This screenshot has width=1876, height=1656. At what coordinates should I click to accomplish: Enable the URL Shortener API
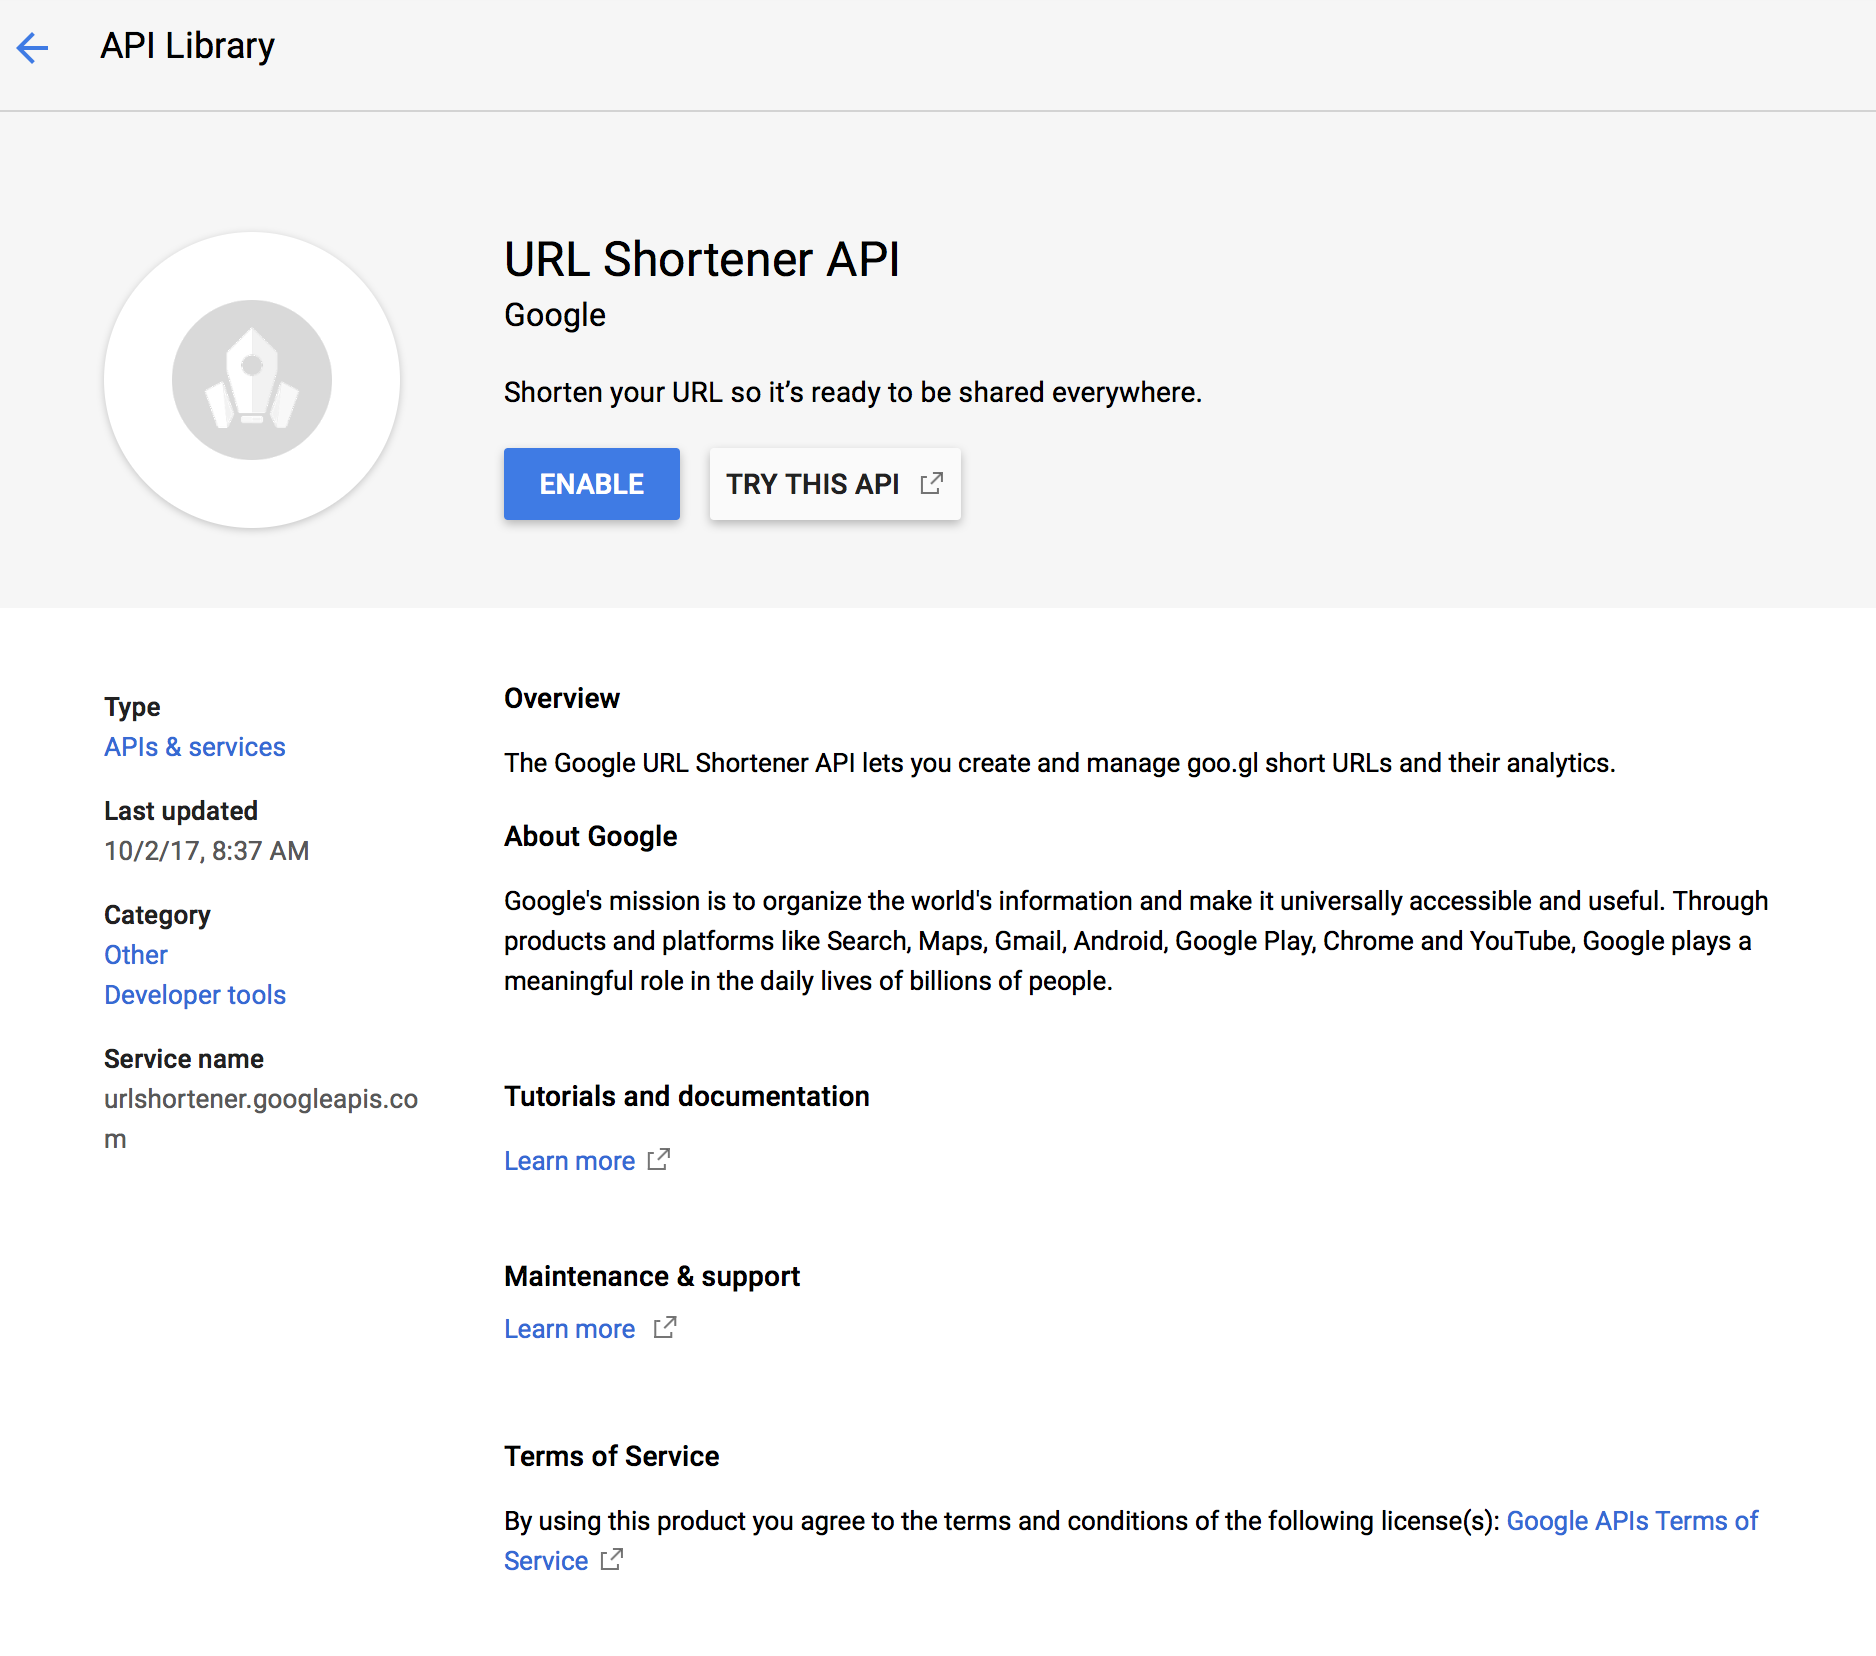(x=592, y=484)
